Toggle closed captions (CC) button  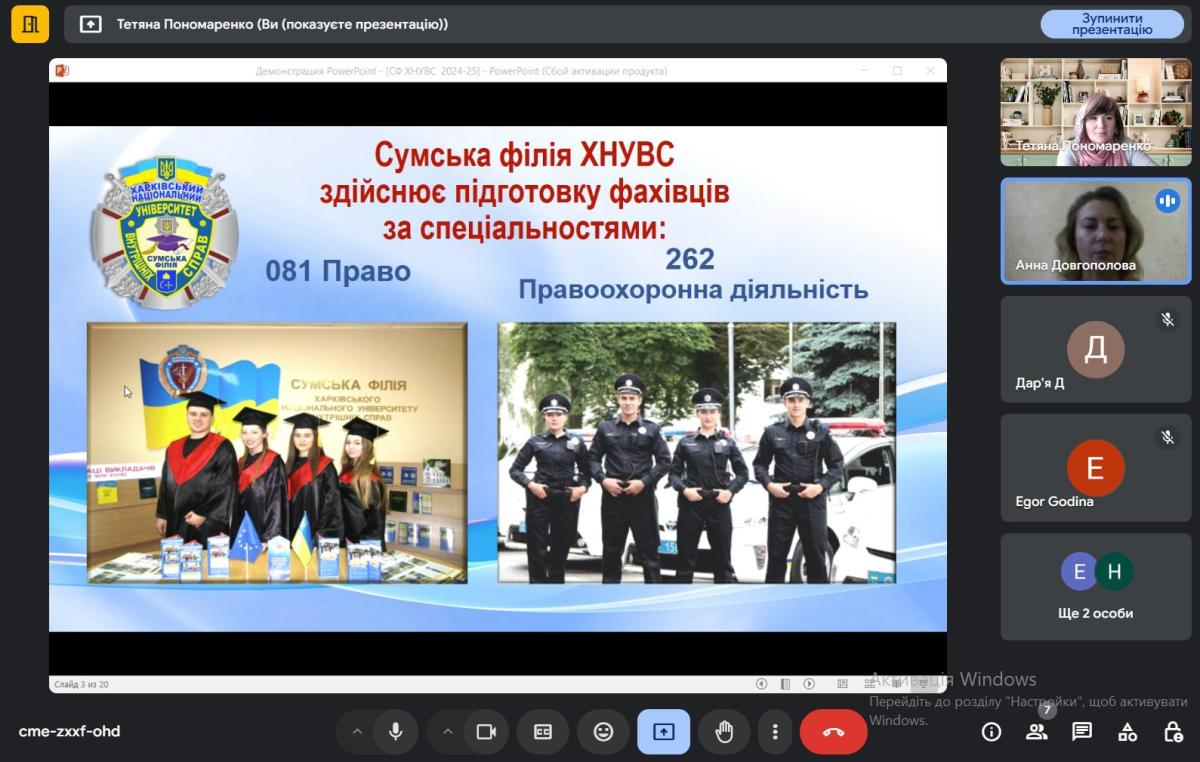coord(543,731)
